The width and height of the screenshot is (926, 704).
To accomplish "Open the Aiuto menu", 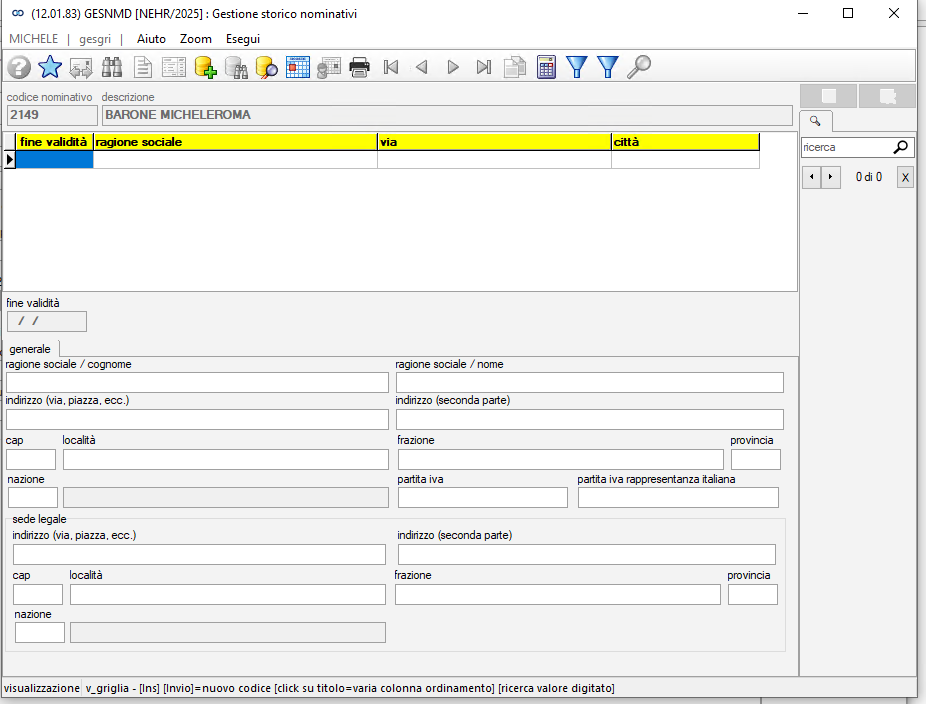I will [151, 39].
